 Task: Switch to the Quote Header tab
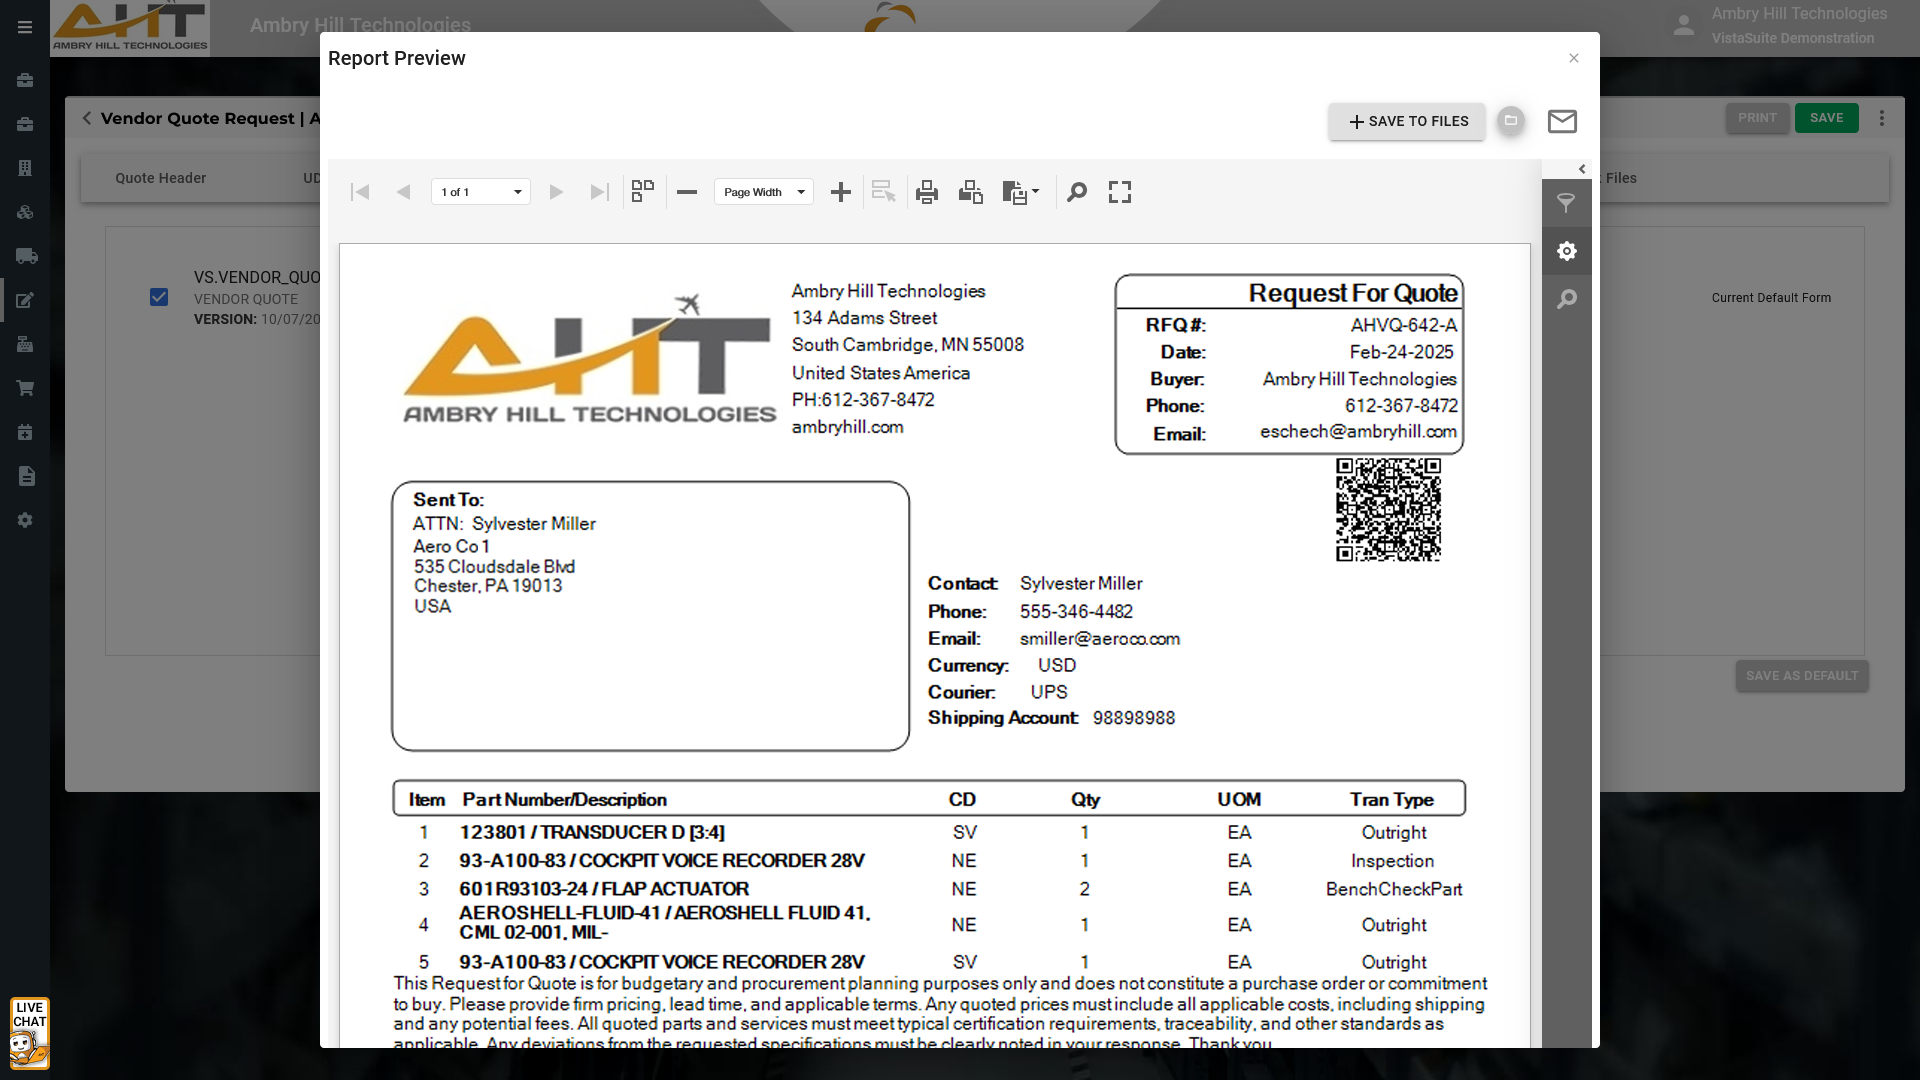(160, 178)
